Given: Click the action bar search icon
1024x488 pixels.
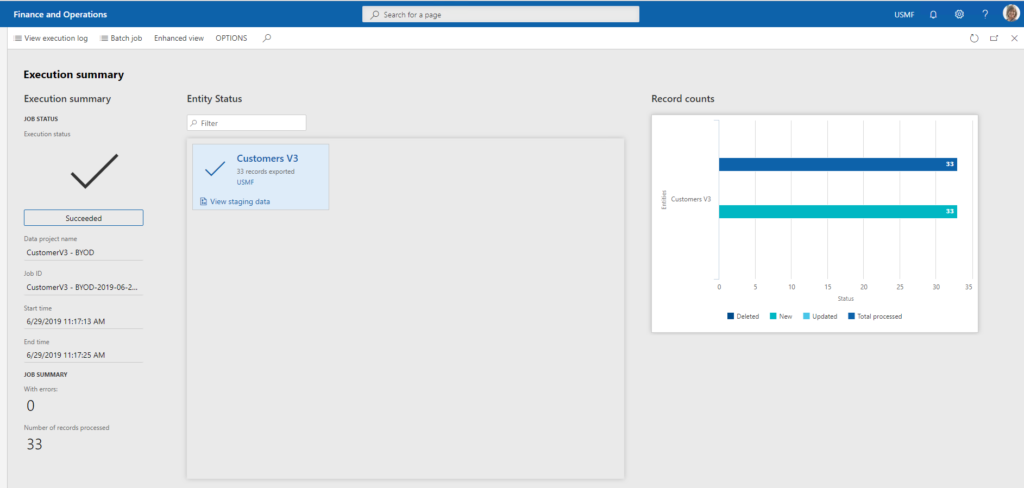Looking at the screenshot, I should pyautogui.click(x=266, y=39).
